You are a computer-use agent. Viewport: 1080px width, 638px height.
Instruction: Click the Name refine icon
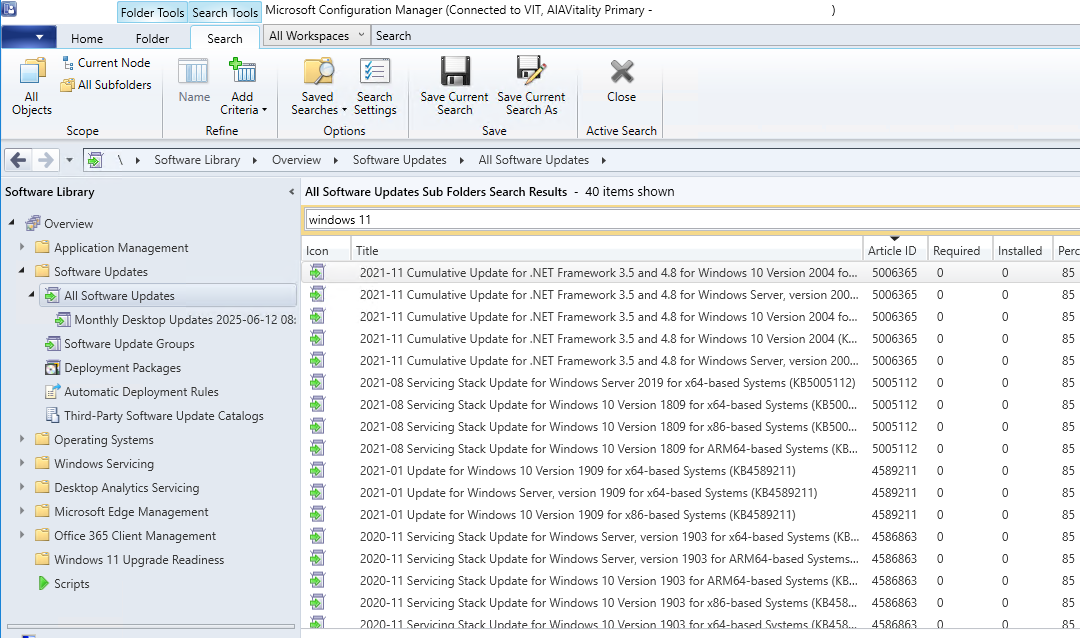click(194, 81)
